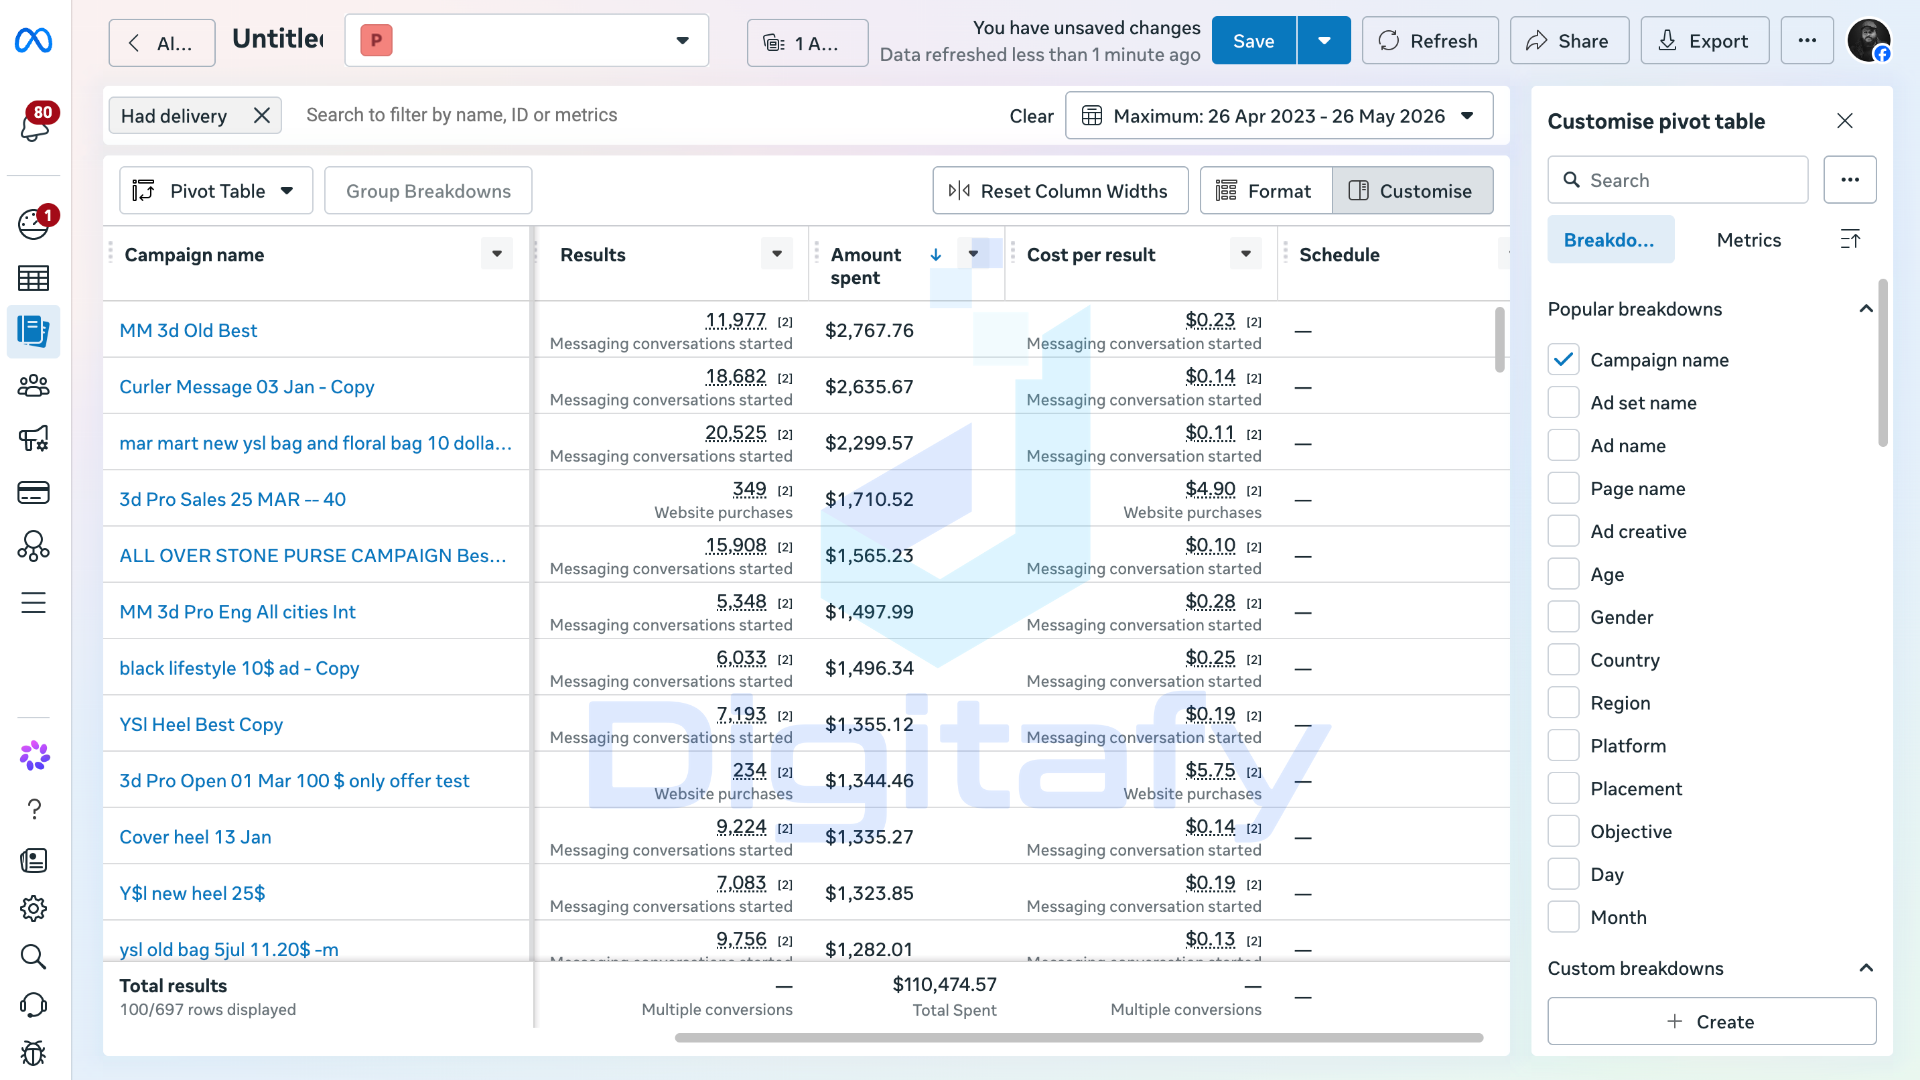Open the Results column menu arrow
1920x1080 pixels.
pos(777,254)
